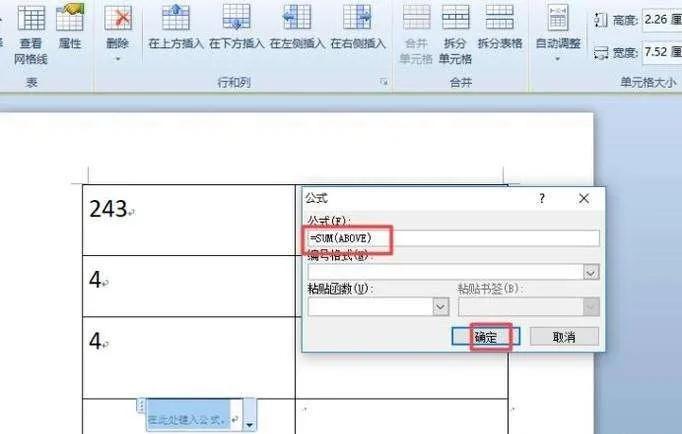Click the help ? button in formula dialog
The image size is (682, 434).
coord(542,199)
